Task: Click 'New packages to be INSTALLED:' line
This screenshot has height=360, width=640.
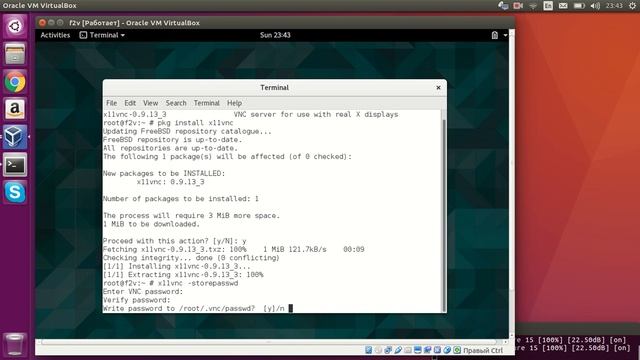Action: (164, 173)
